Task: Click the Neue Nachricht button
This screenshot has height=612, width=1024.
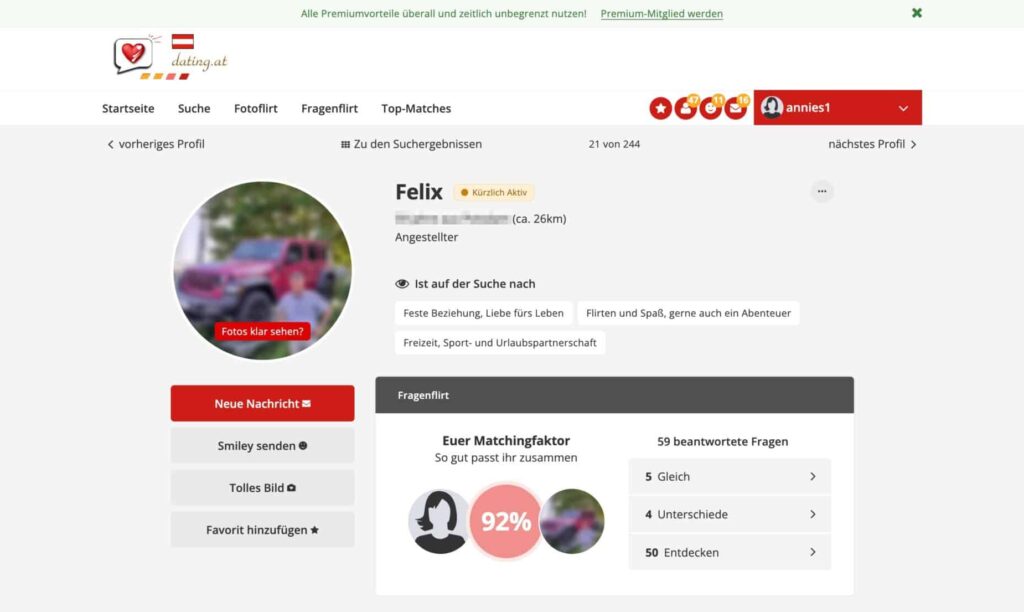Action: pos(263,404)
